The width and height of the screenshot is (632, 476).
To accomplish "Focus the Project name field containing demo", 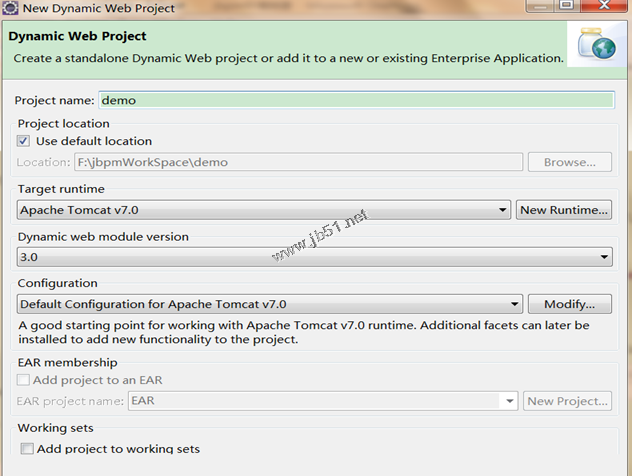I will click(x=357, y=100).
